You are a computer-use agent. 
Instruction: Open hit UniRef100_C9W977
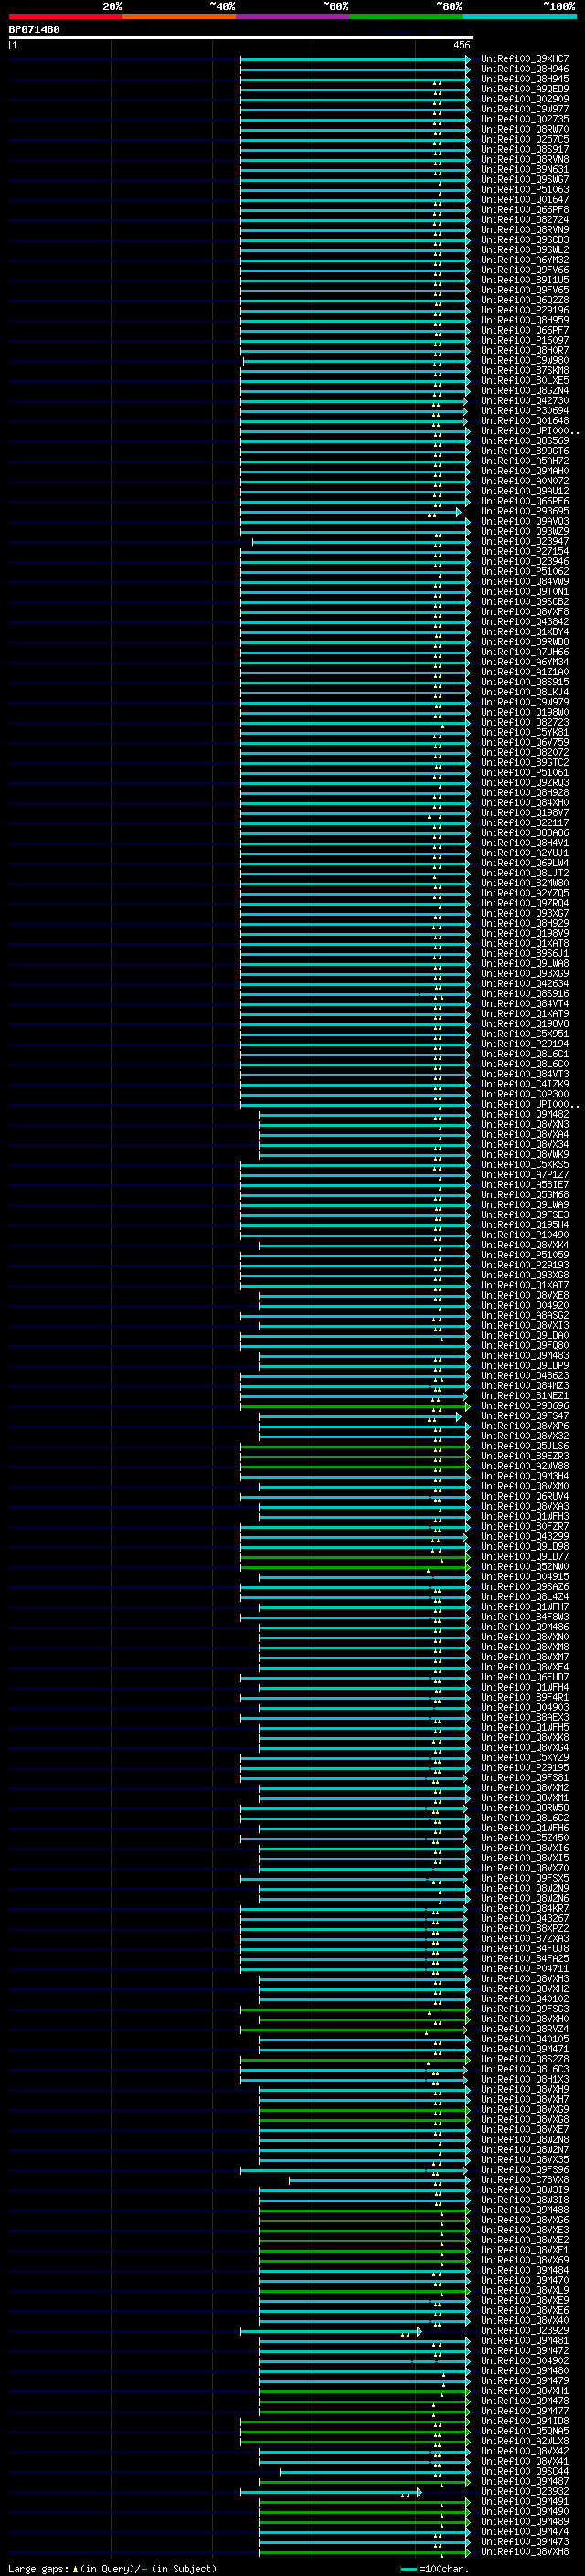(525, 109)
